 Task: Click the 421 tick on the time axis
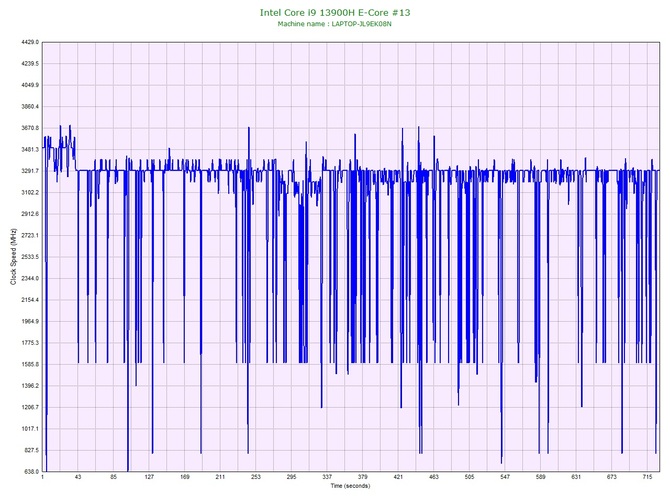click(398, 477)
